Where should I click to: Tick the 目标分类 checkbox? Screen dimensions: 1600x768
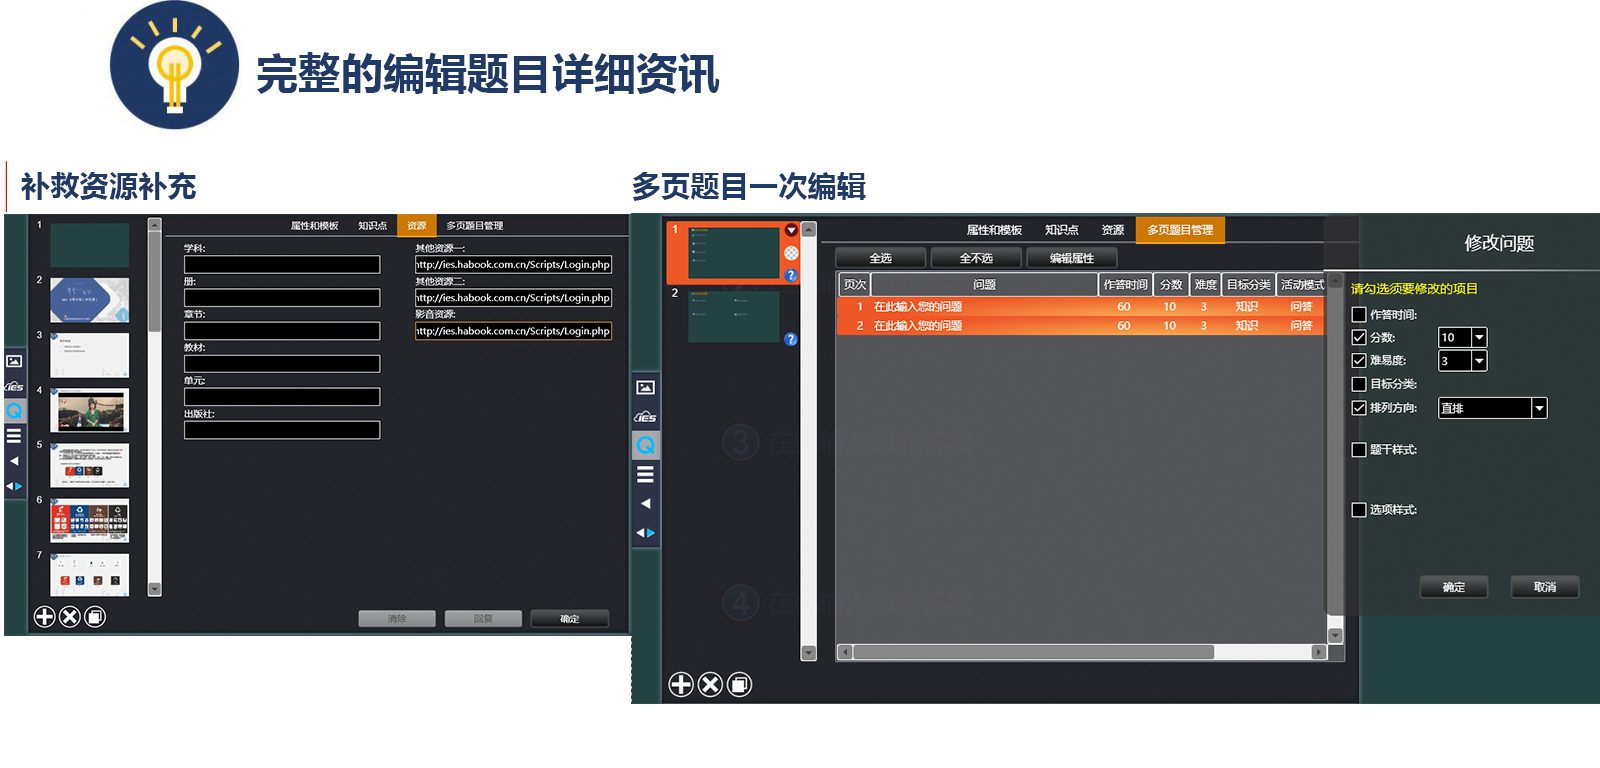coord(1359,384)
